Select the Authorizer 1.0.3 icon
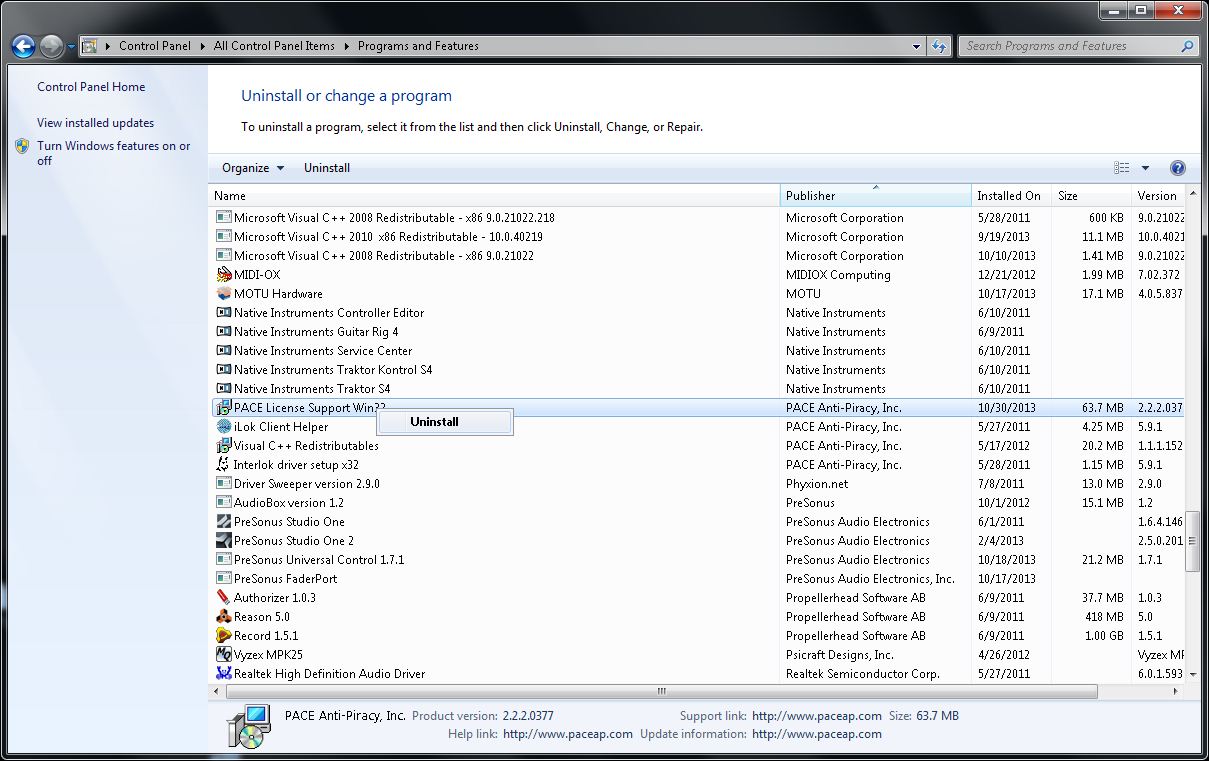This screenshot has height=761, width=1209. tap(224, 598)
